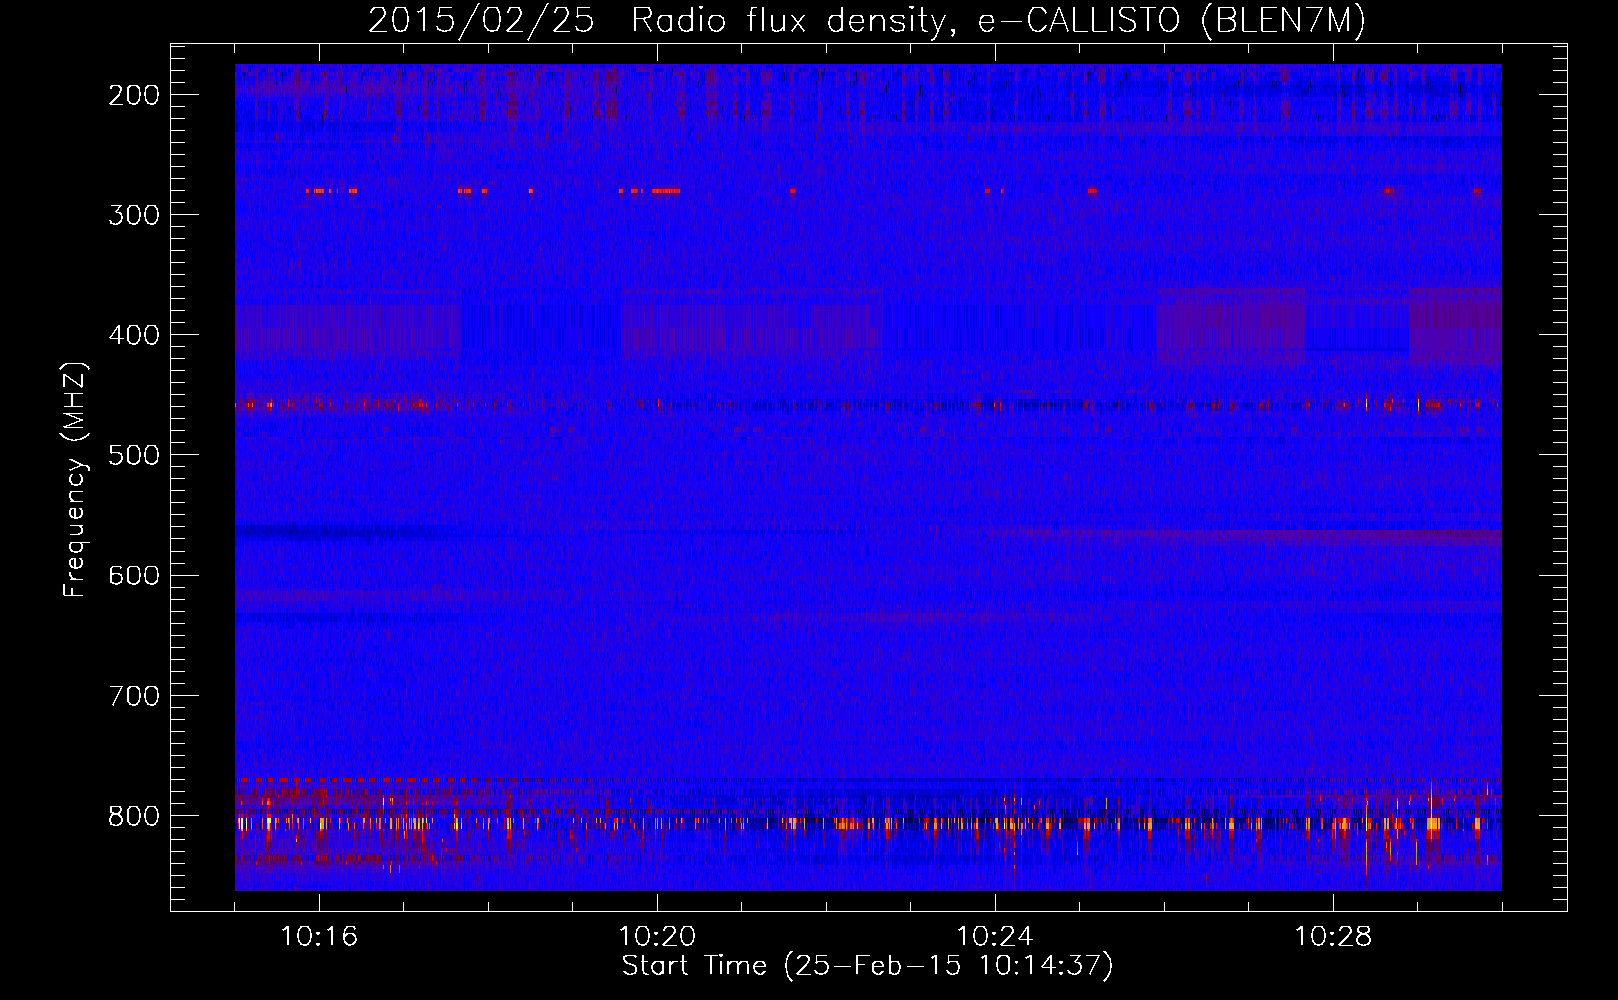Select the 600 frequency tick label
This screenshot has width=1618, height=1000.
(x=134, y=575)
